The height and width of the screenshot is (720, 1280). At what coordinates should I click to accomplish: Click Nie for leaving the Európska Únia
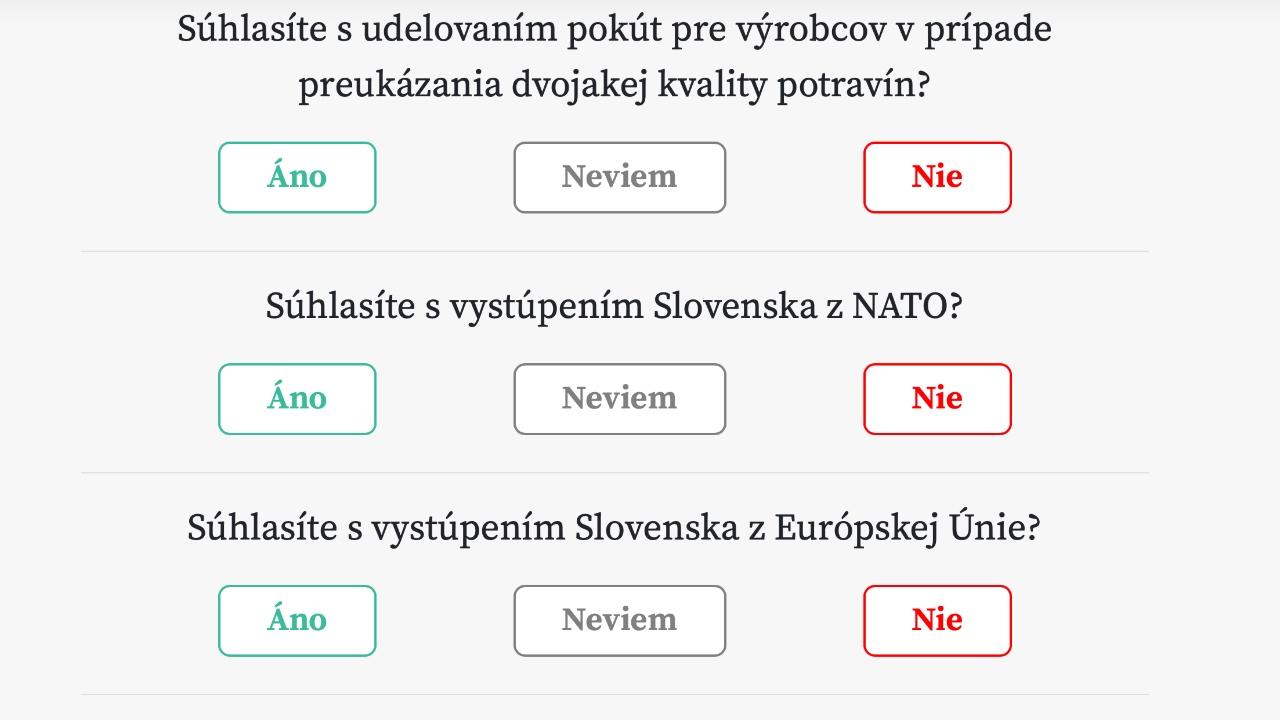[x=937, y=620]
